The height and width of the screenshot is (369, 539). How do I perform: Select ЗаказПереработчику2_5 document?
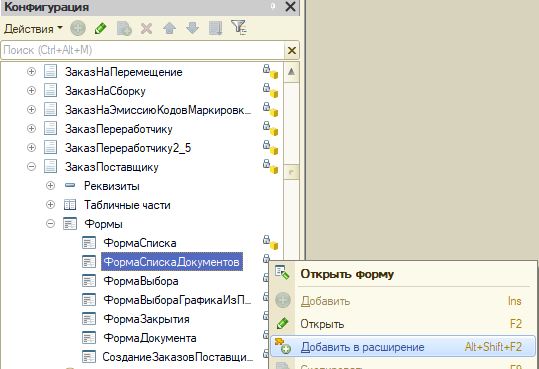(128, 148)
